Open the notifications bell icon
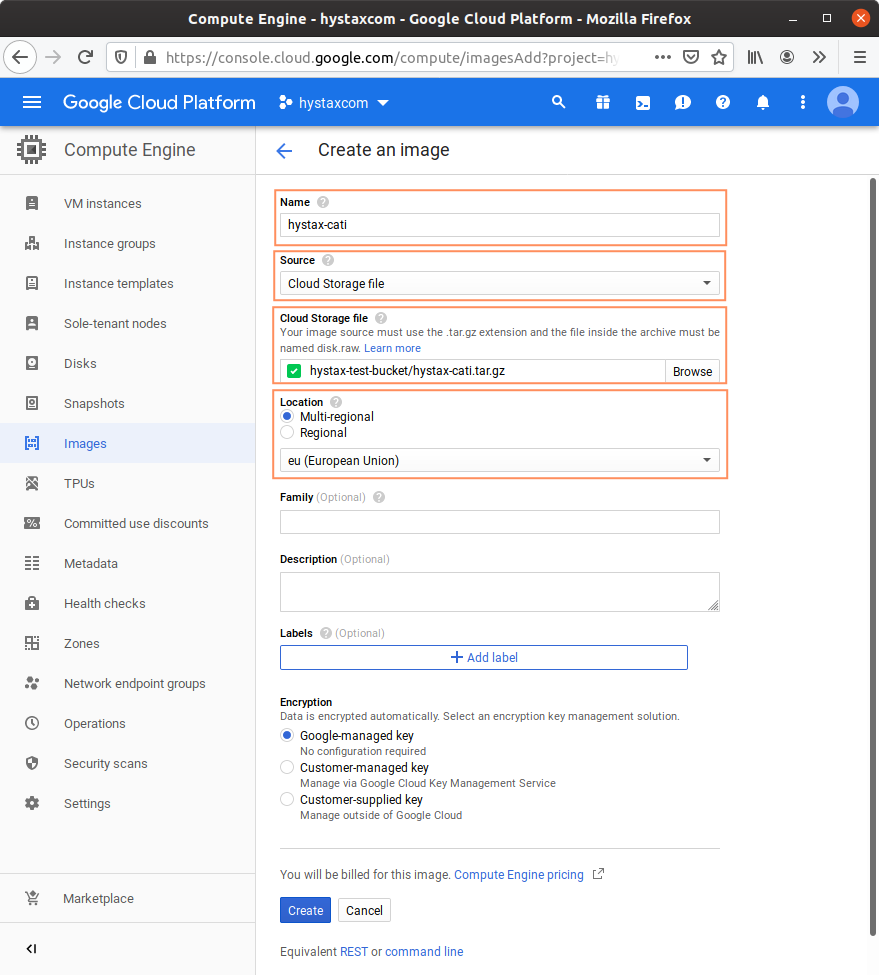Viewport: 879px width, 975px height. pyautogui.click(x=763, y=102)
